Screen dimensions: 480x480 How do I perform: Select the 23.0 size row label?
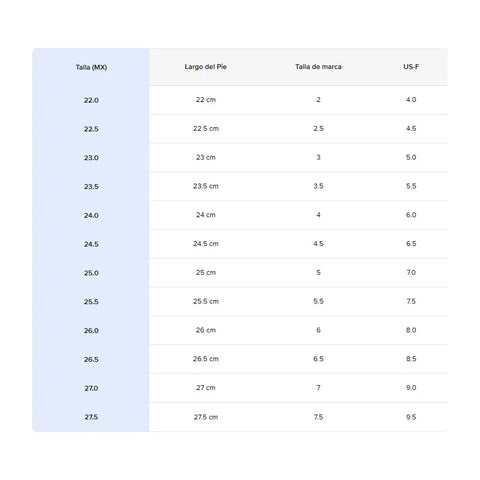pyautogui.click(x=91, y=158)
